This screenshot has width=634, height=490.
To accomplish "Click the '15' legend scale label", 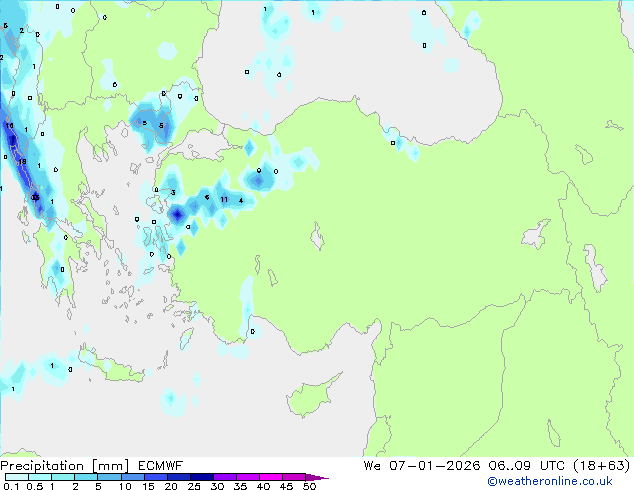I will point(148,486).
